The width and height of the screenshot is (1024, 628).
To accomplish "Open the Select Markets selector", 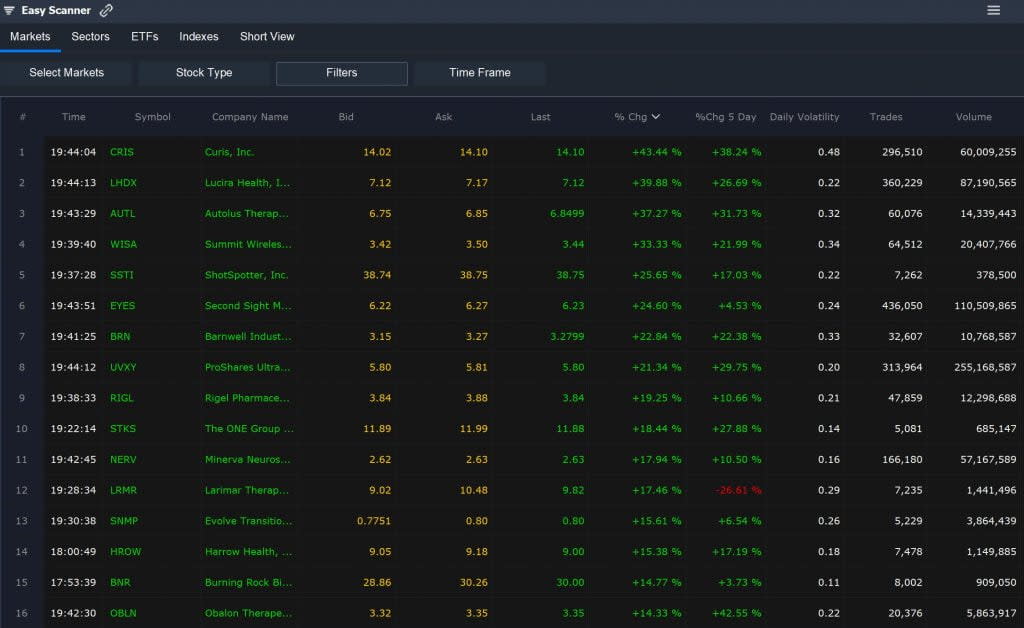I will pos(67,72).
